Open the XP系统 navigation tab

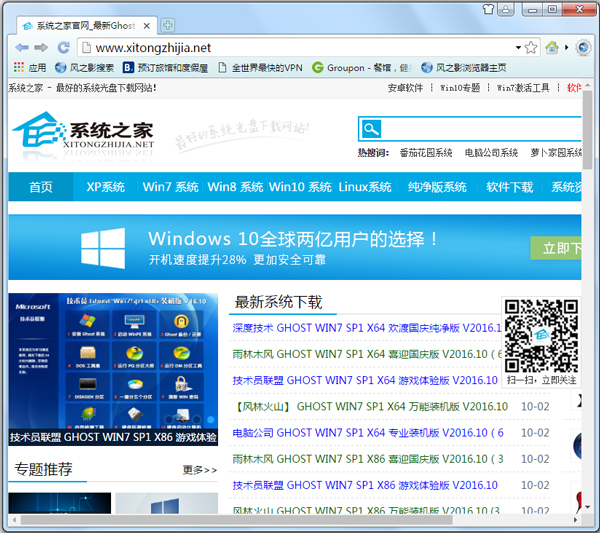coord(105,187)
